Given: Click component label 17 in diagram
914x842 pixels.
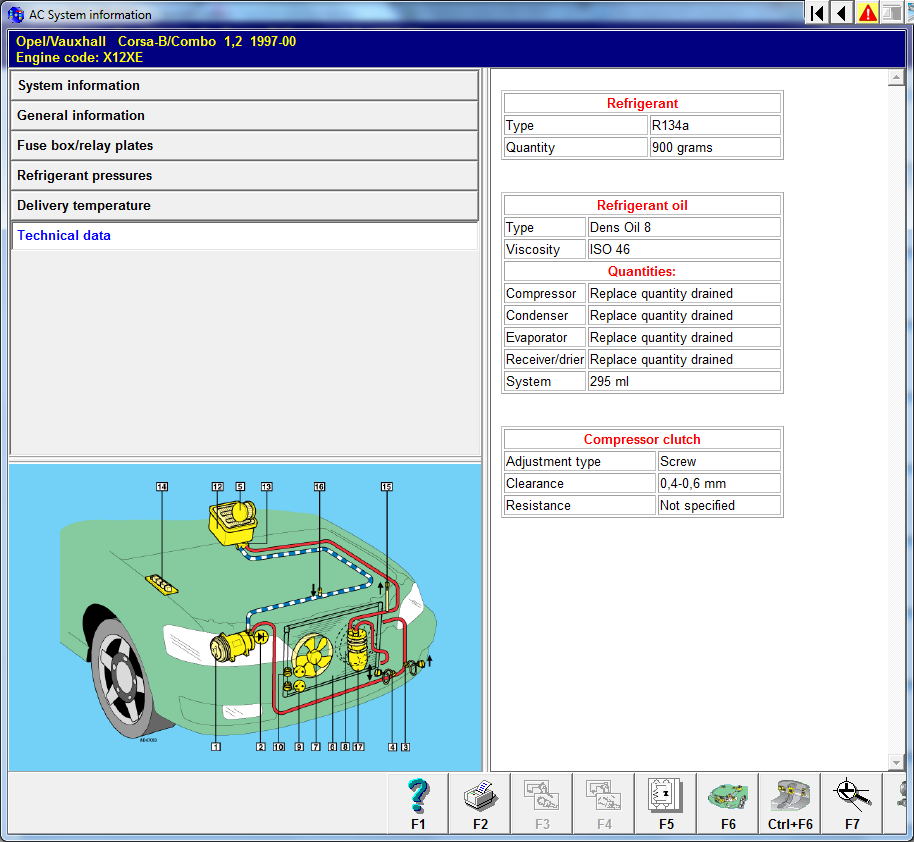Looking at the screenshot, I should pos(358,746).
